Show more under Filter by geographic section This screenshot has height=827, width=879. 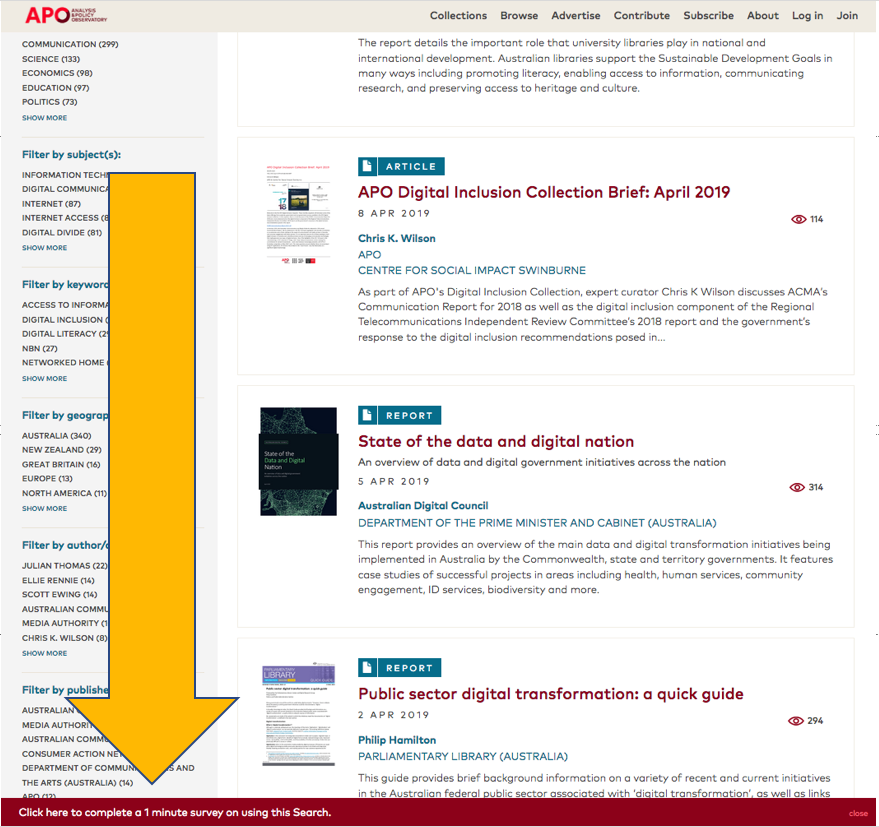(45, 508)
